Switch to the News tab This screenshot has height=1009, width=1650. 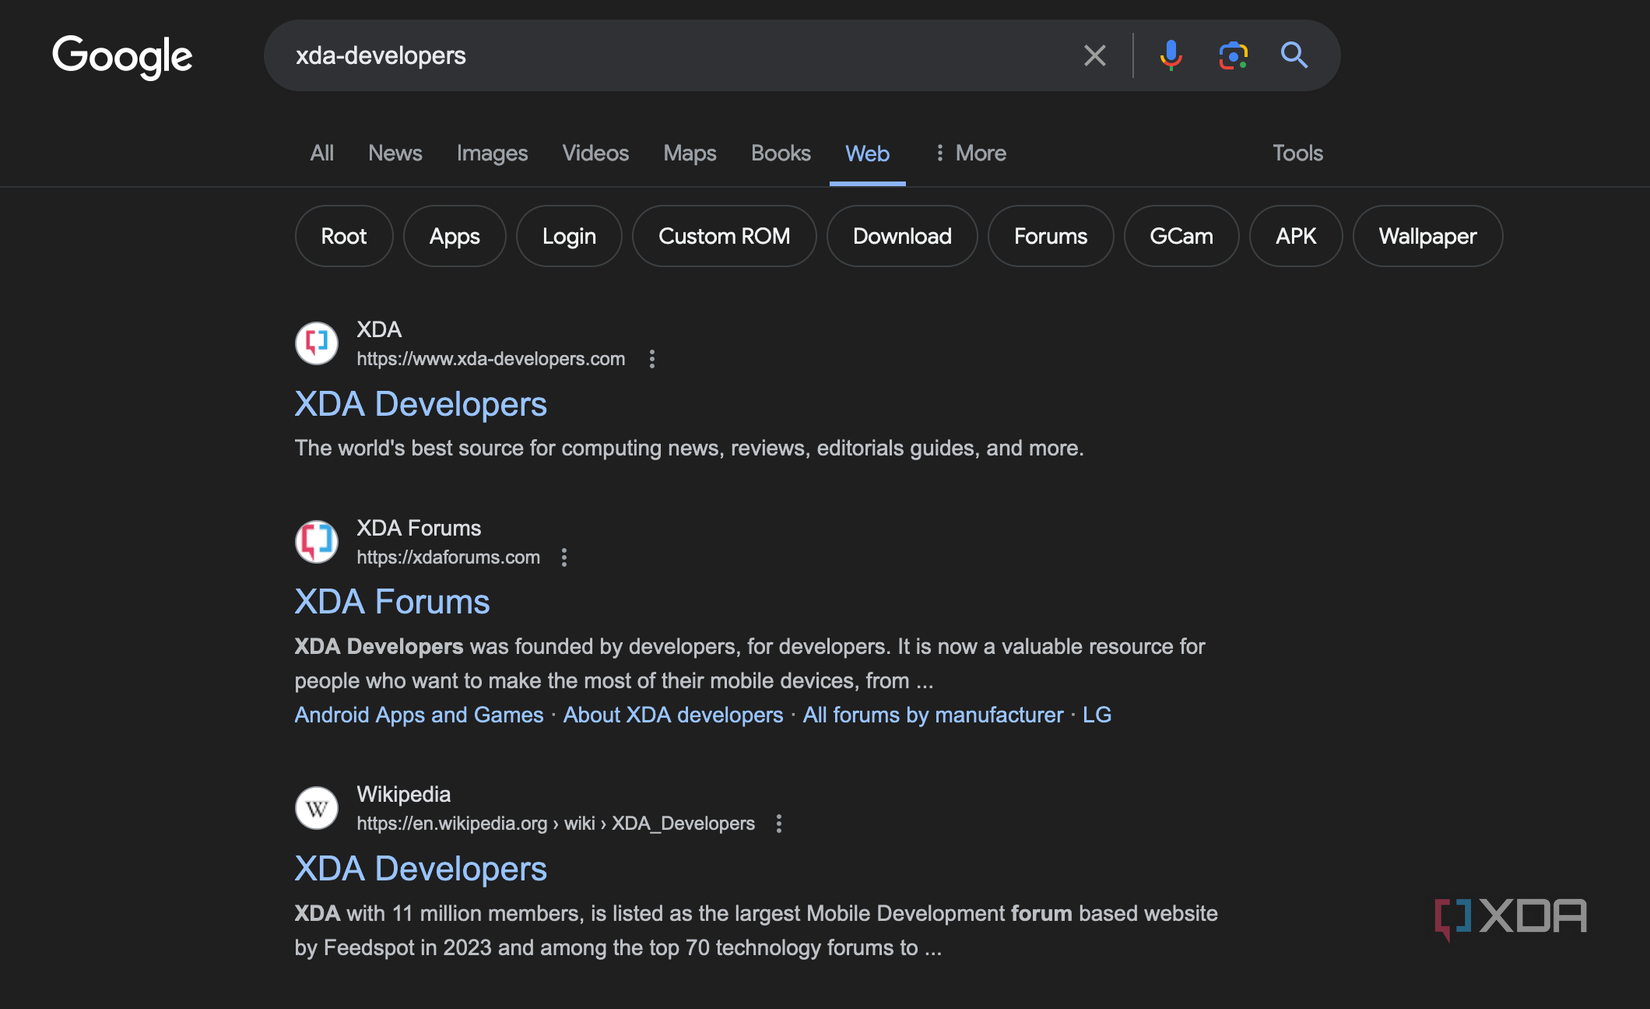pos(395,153)
